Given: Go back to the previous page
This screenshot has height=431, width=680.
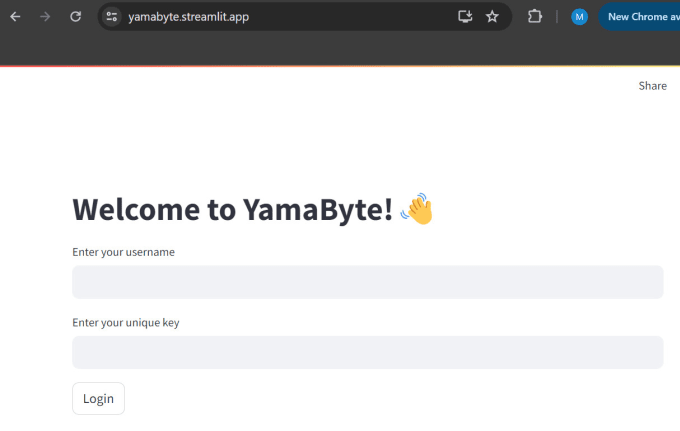Looking at the screenshot, I should (x=15, y=17).
